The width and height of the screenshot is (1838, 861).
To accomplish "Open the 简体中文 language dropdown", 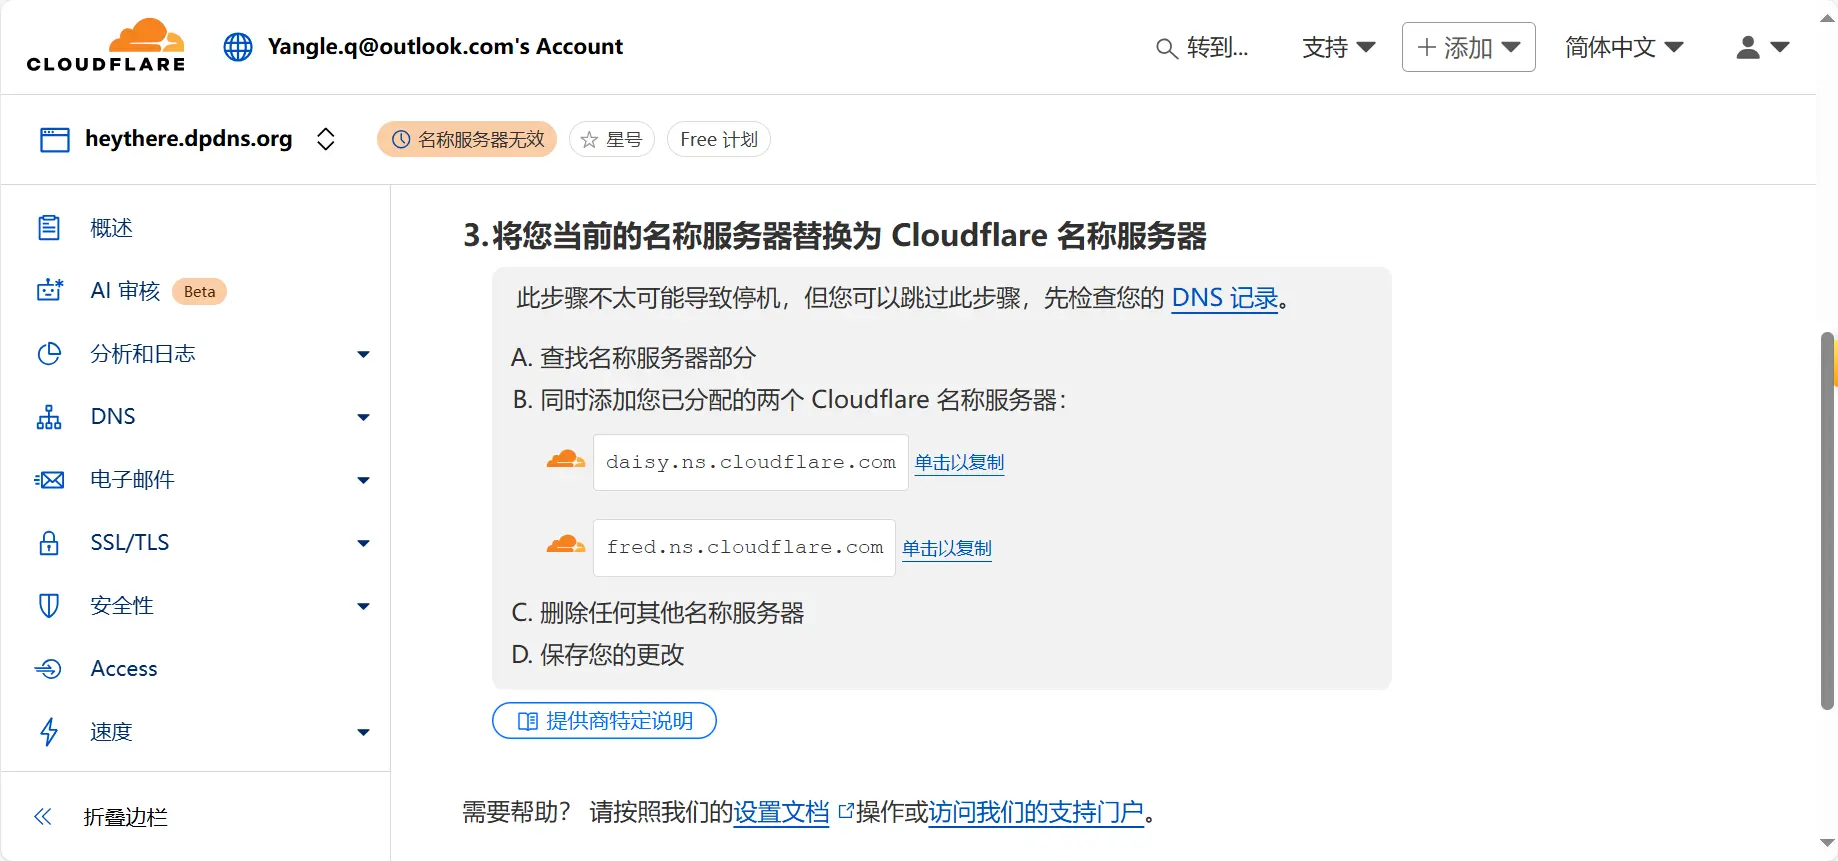I will (x=1624, y=47).
